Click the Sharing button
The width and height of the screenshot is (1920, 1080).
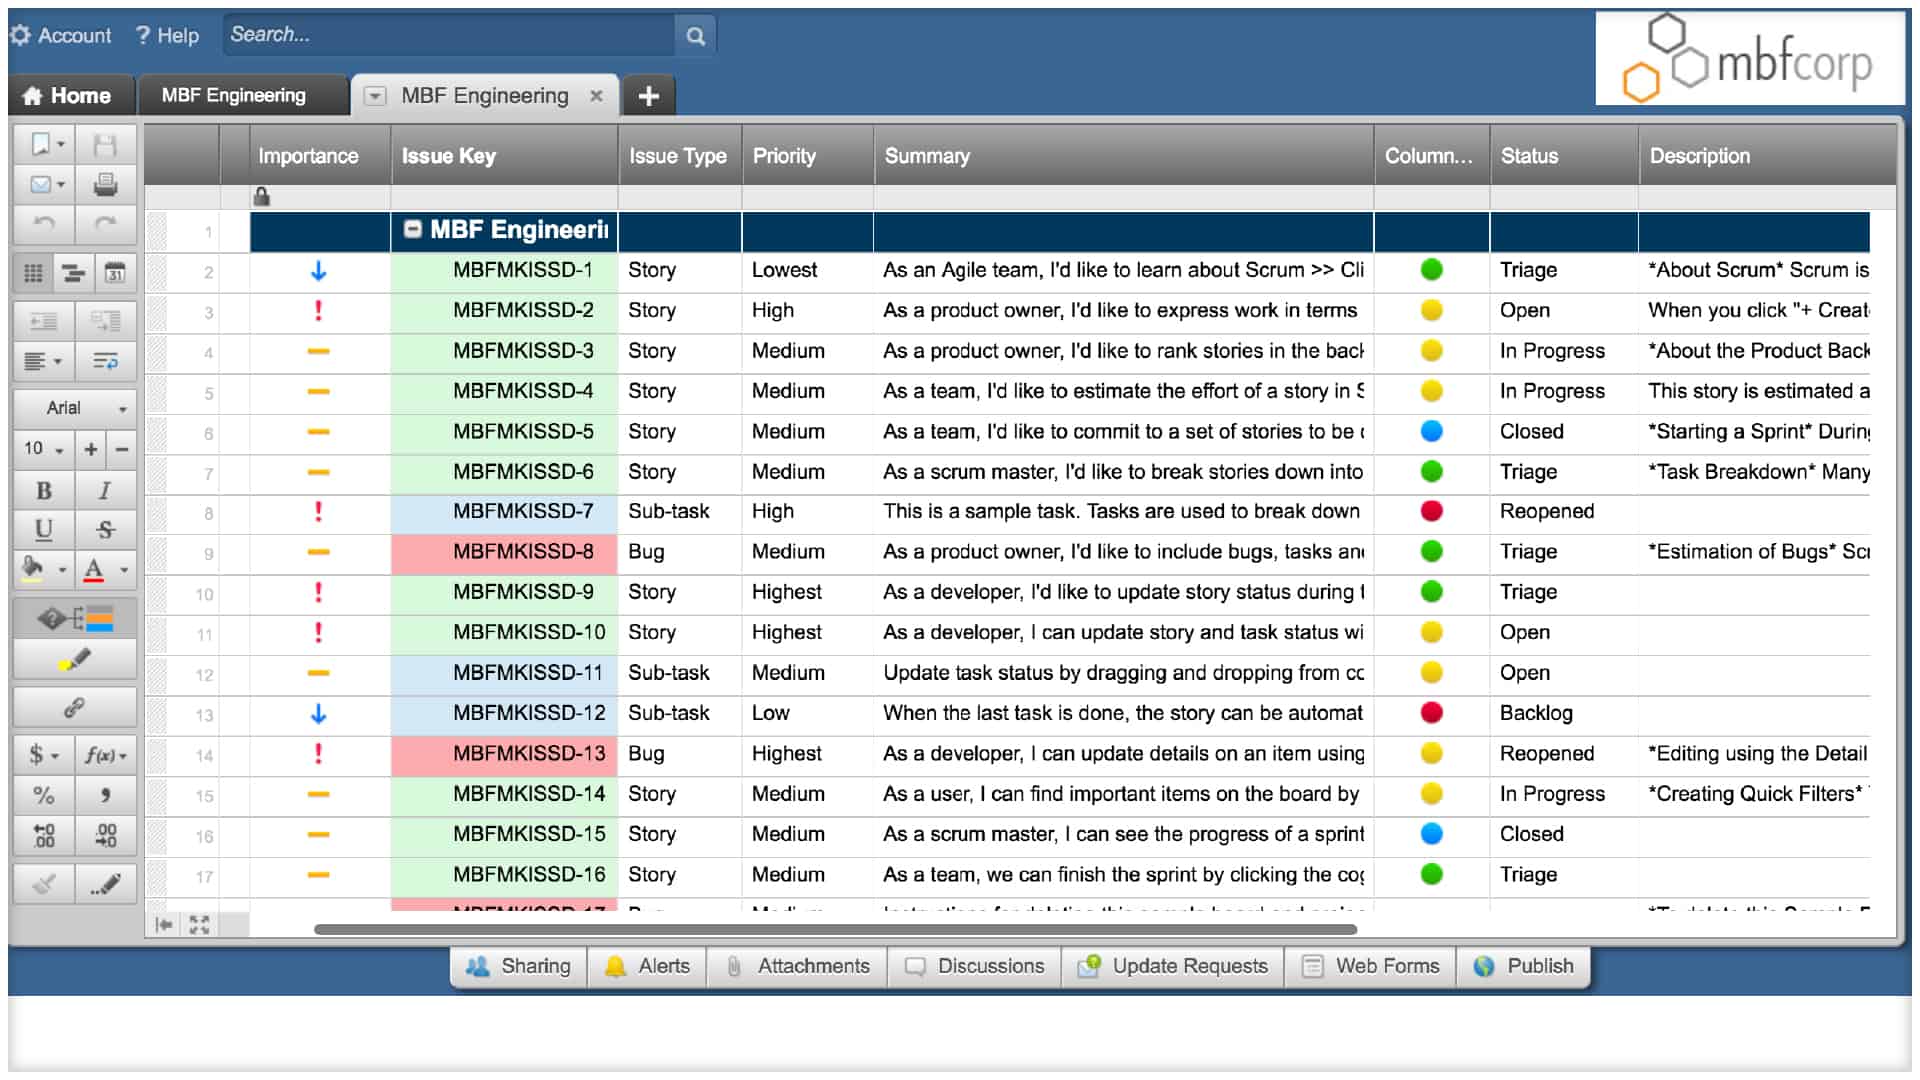(518, 966)
